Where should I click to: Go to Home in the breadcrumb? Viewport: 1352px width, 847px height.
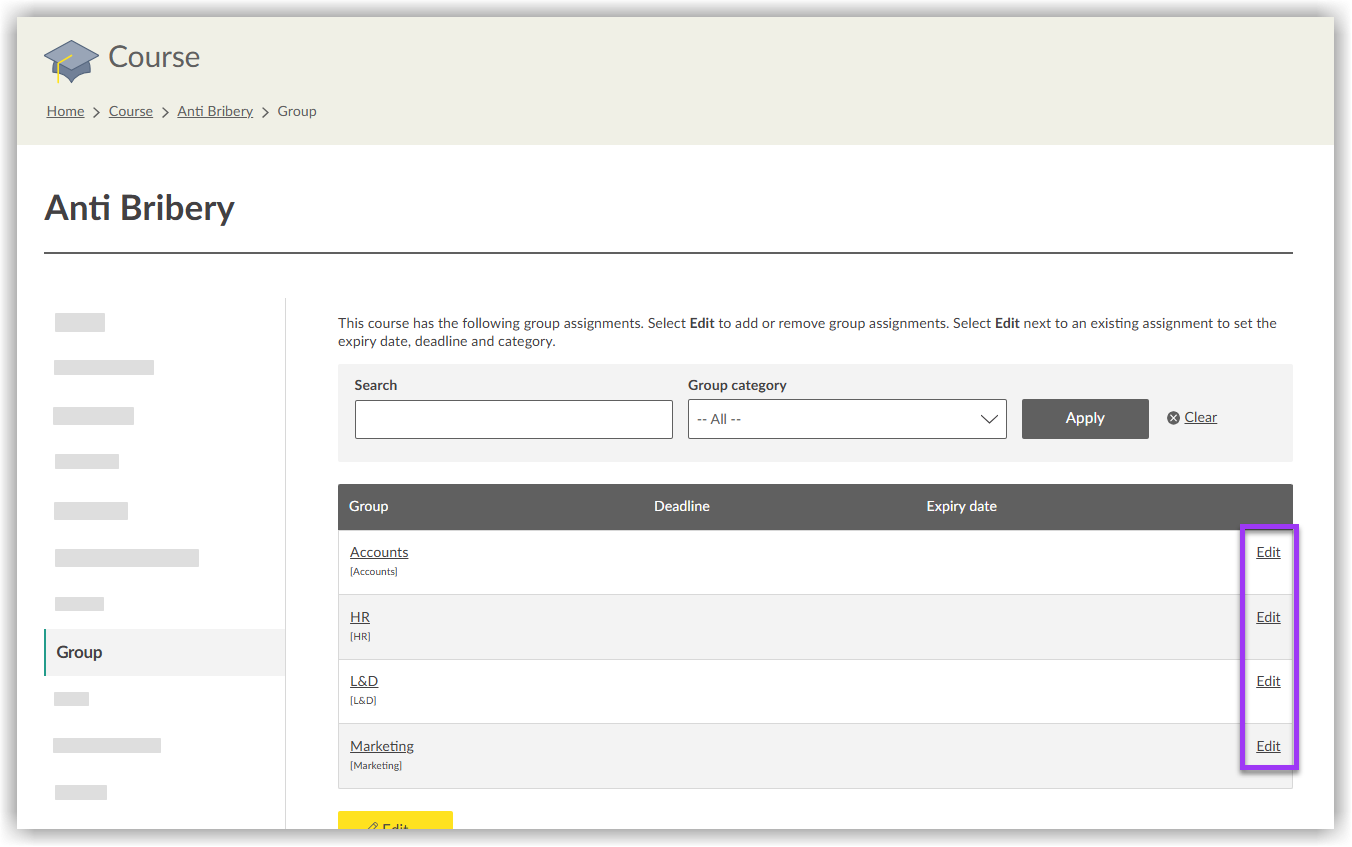[x=65, y=111]
